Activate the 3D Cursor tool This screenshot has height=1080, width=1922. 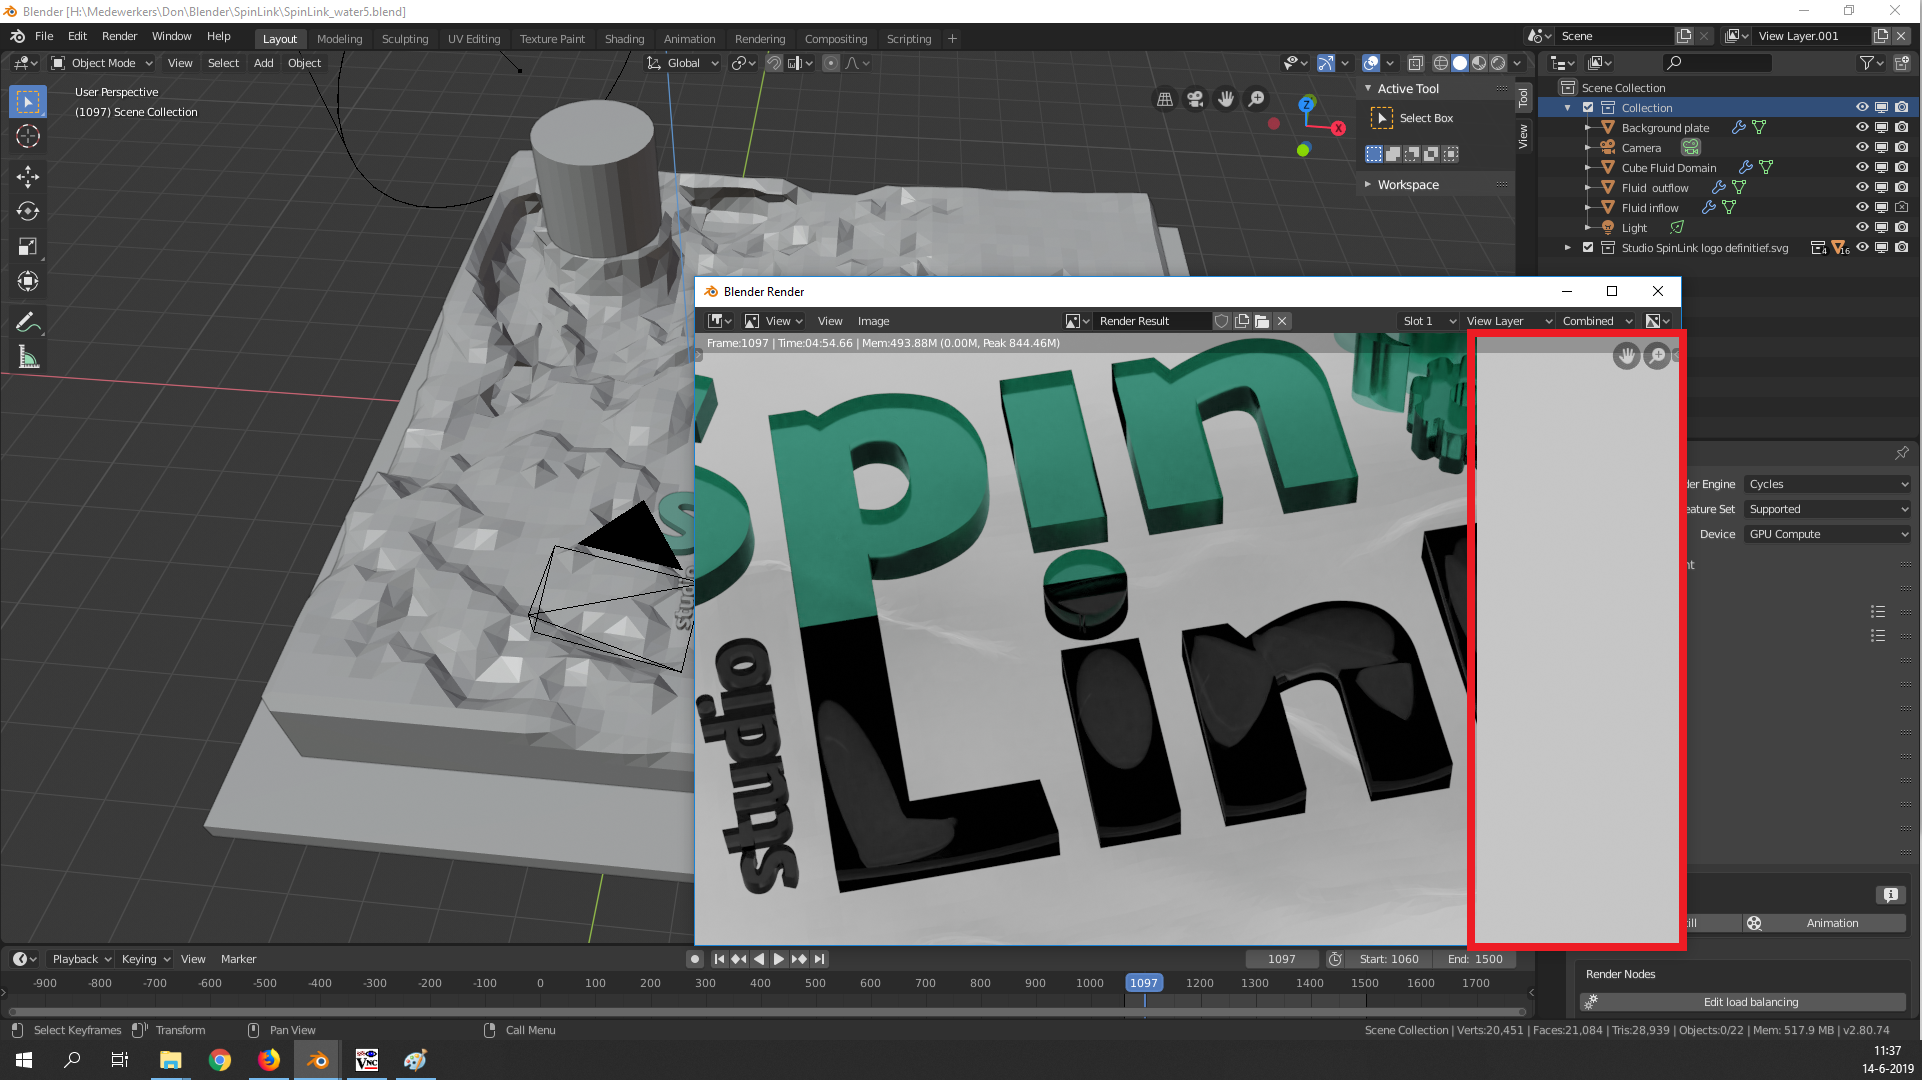pos(28,136)
